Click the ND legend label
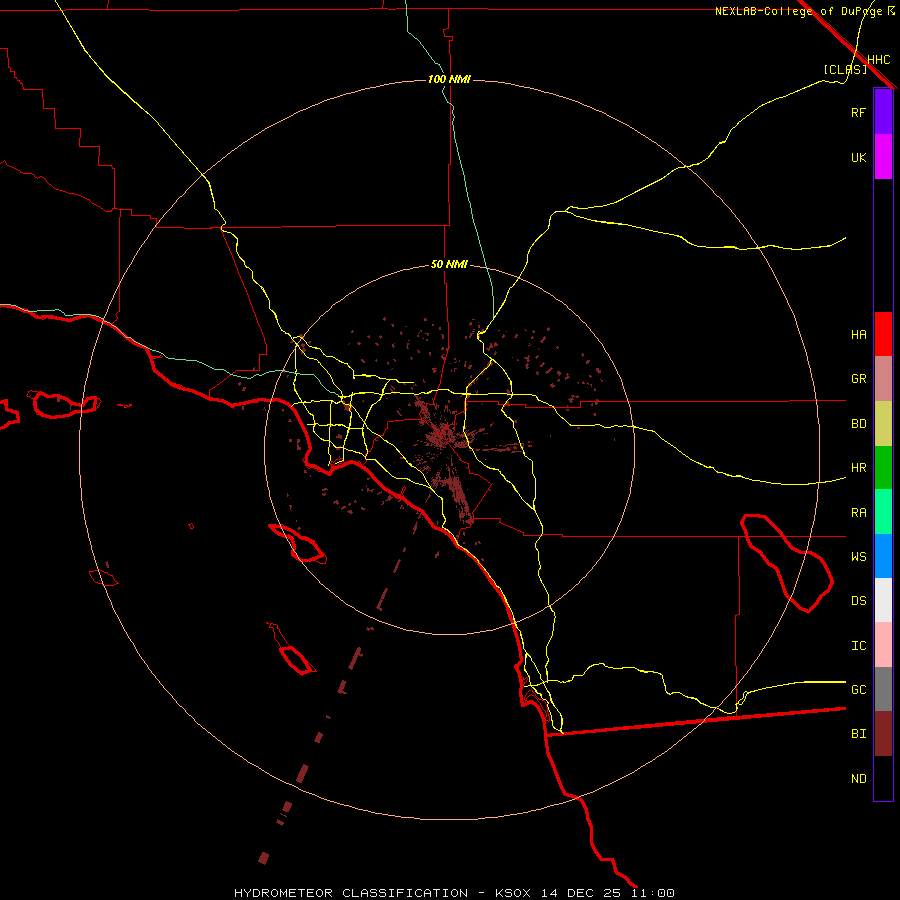Screen dimensions: 900x900 (858, 779)
